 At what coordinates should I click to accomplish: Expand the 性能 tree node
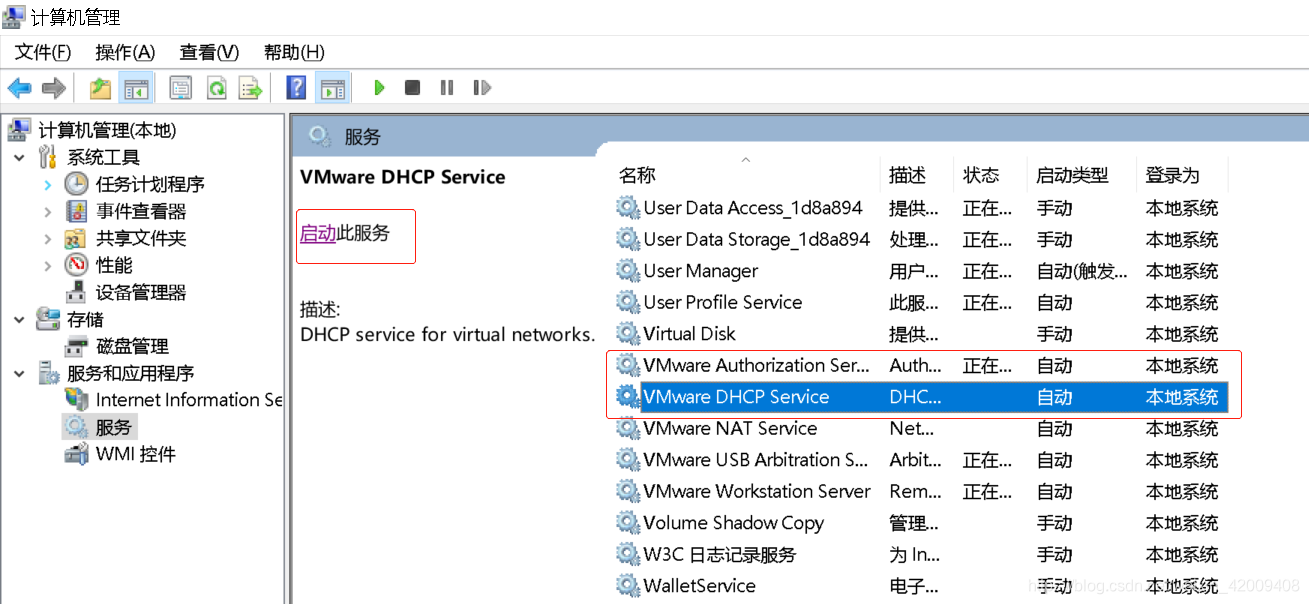point(47,266)
